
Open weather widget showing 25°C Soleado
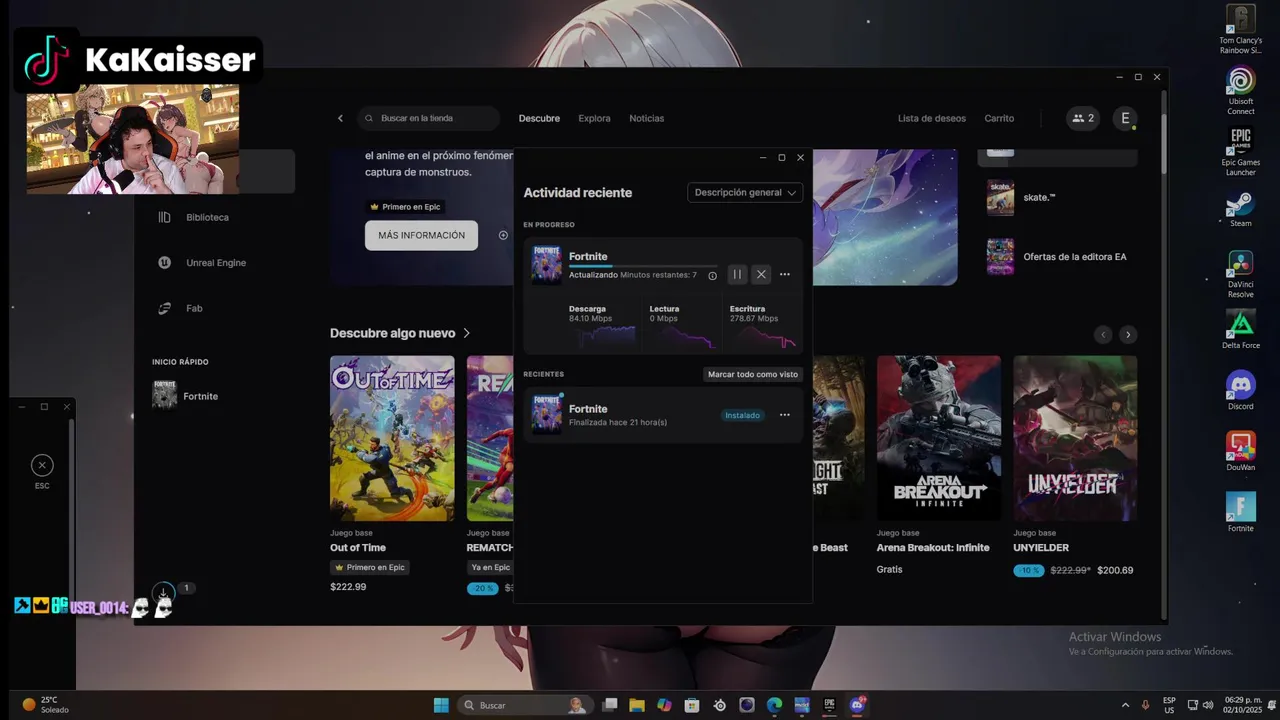[x=46, y=705]
